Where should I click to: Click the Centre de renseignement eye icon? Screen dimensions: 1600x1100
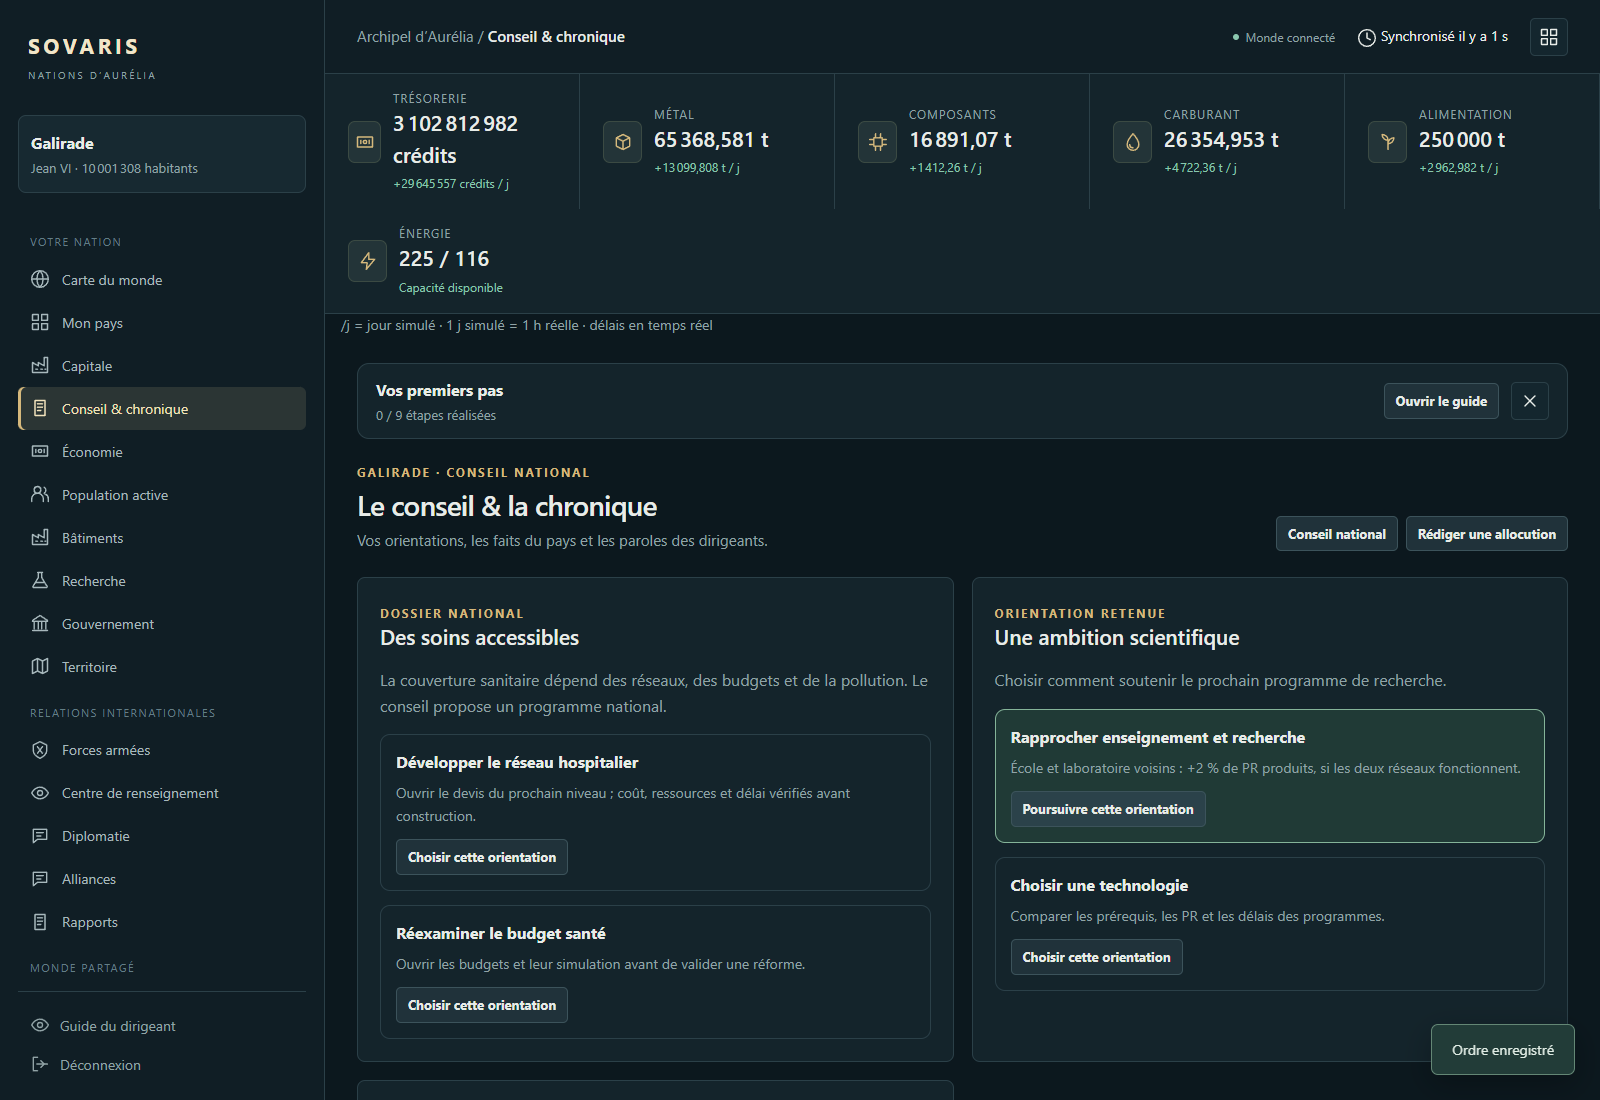coord(40,792)
